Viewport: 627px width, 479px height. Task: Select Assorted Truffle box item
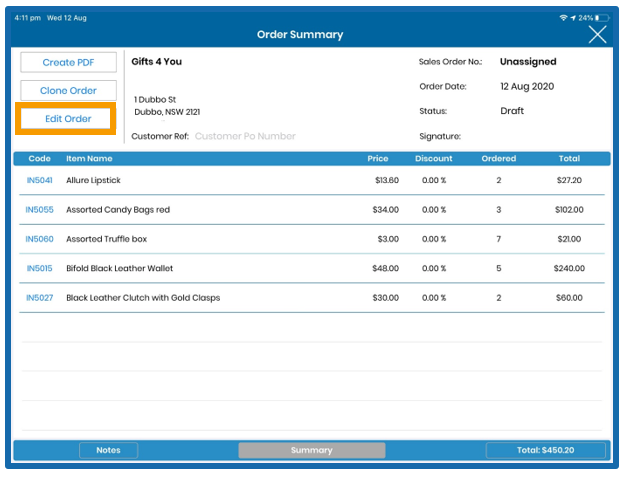point(106,239)
